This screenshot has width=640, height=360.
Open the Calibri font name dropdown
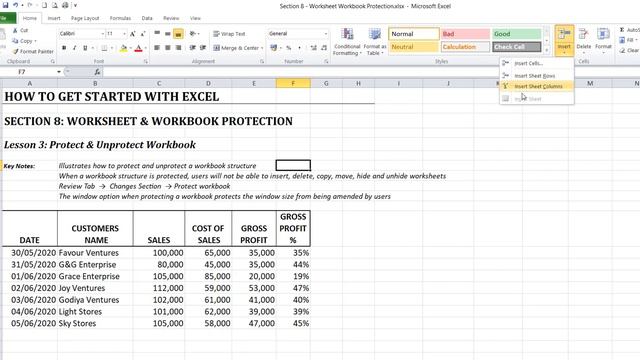[102, 33]
